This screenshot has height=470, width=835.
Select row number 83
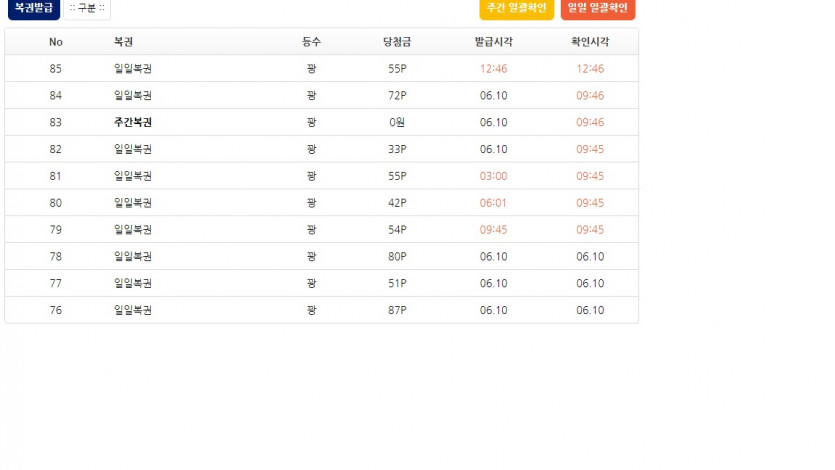click(x=56, y=122)
